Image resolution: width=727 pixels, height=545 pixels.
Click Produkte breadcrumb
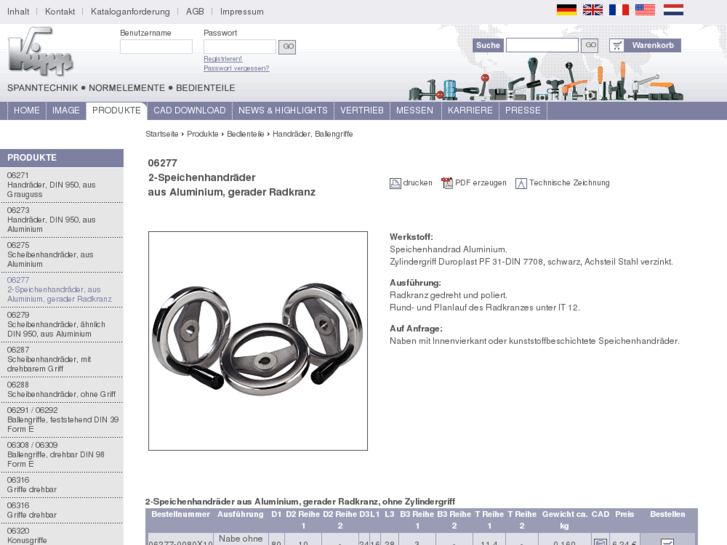(x=203, y=134)
